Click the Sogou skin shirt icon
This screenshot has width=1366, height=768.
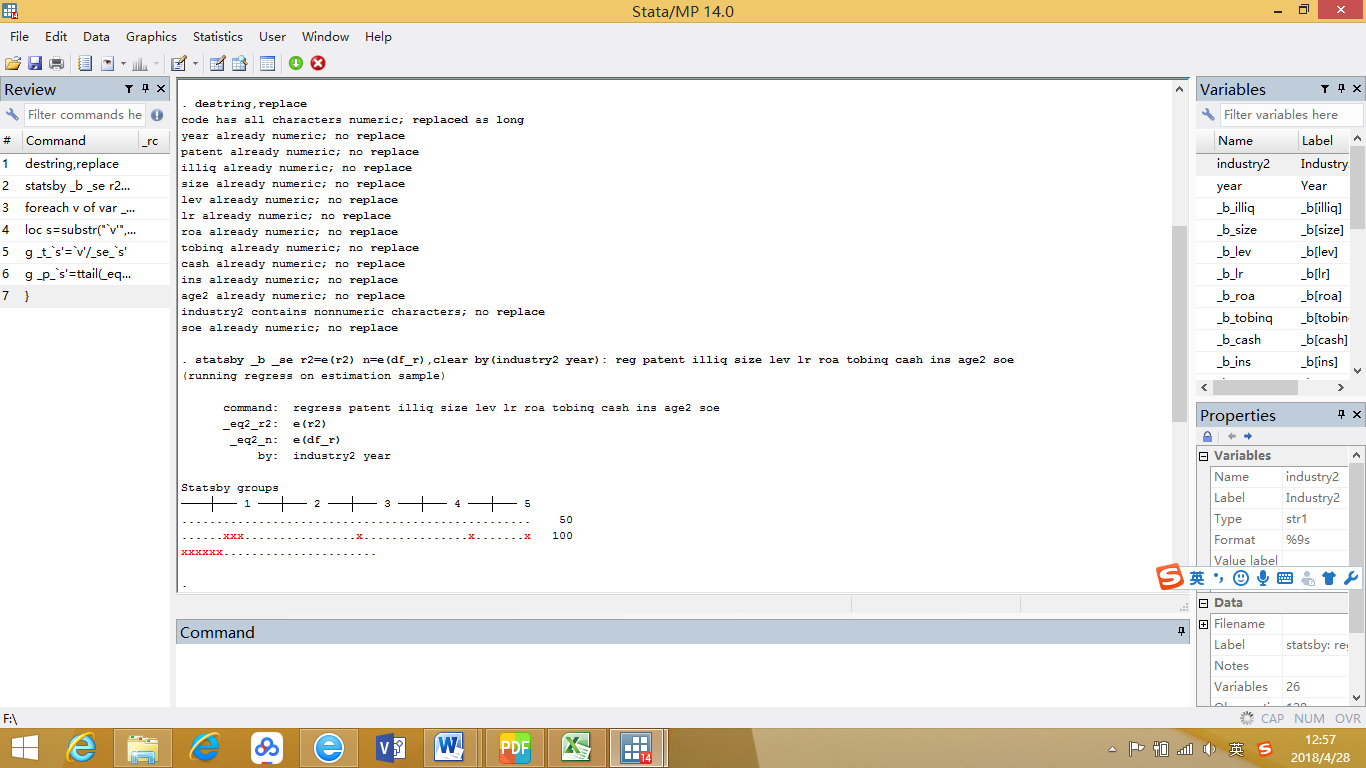pos(1329,578)
